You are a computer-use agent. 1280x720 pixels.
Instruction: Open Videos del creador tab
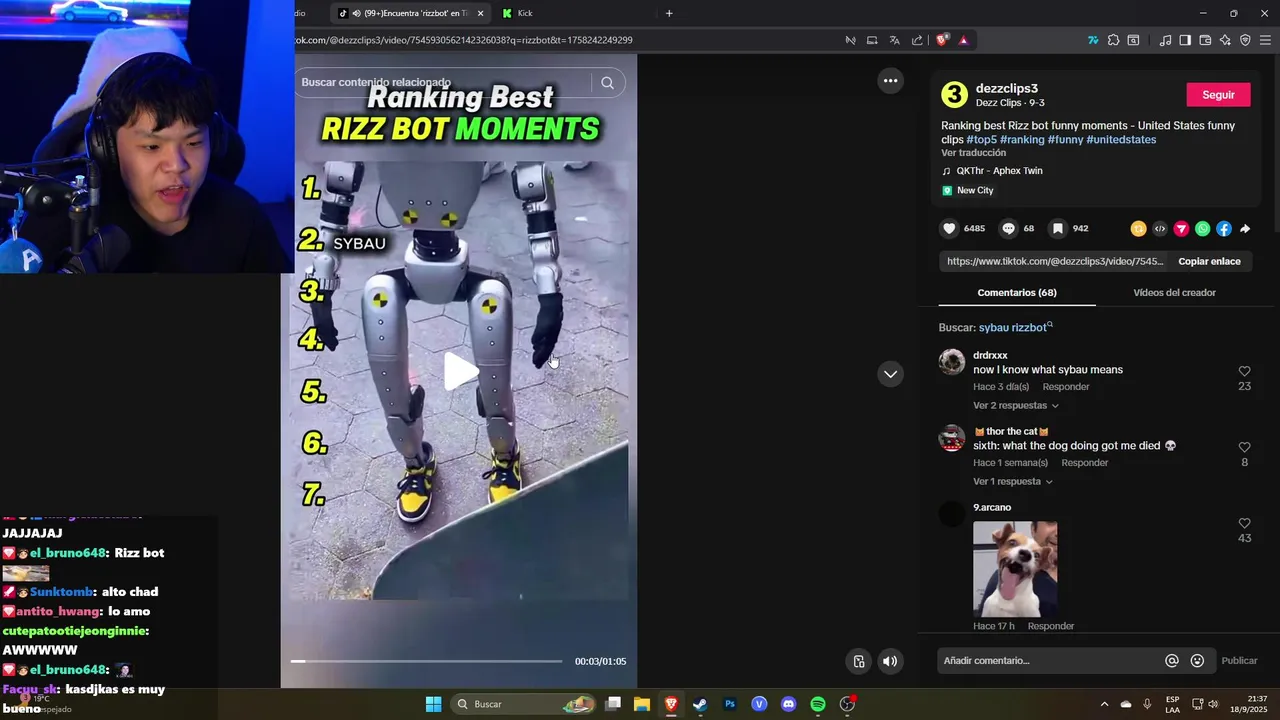(x=1174, y=293)
